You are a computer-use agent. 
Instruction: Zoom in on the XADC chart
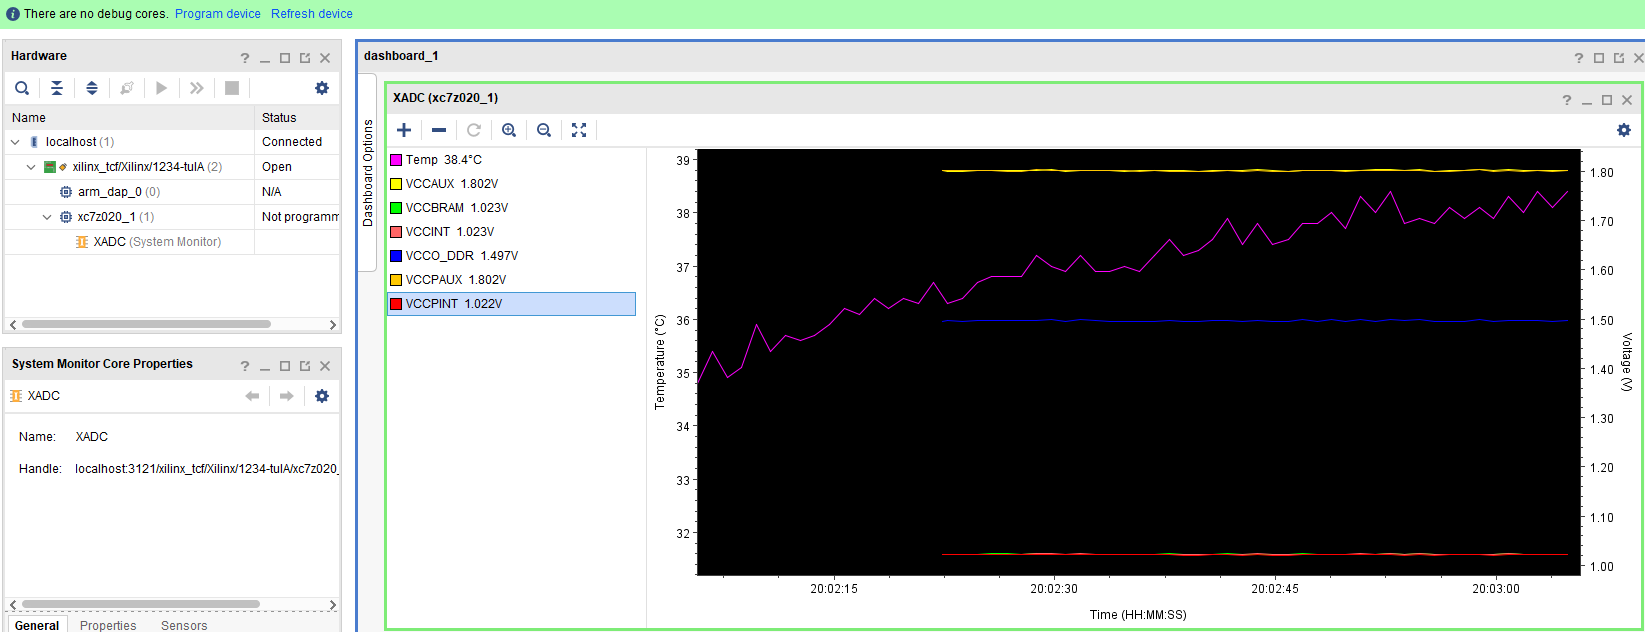pos(509,130)
